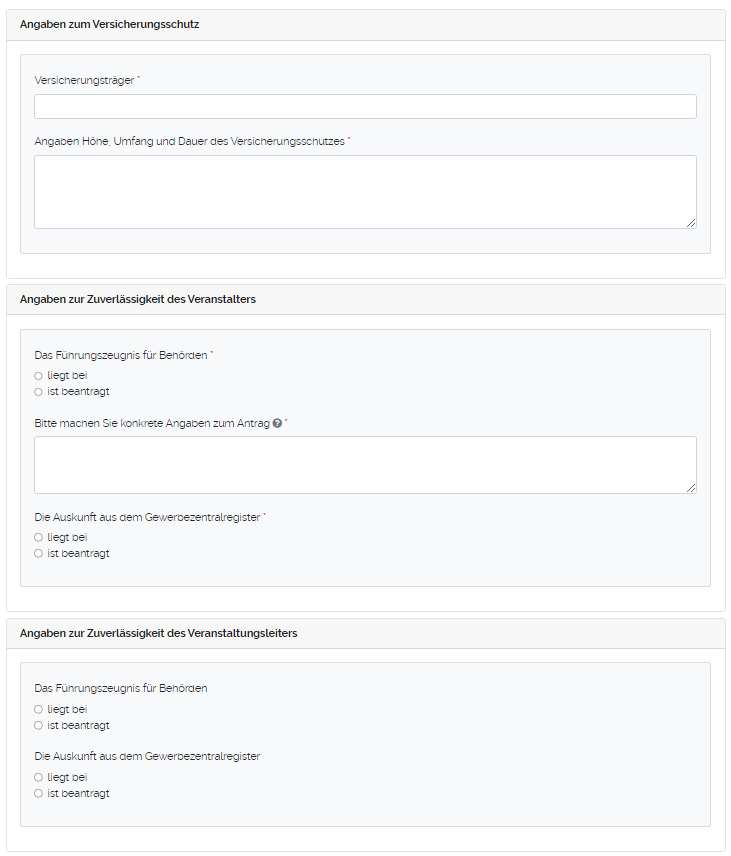Click the Versicherungsträger input field
The height and width of the screenshot is (856, 731).
365,106
